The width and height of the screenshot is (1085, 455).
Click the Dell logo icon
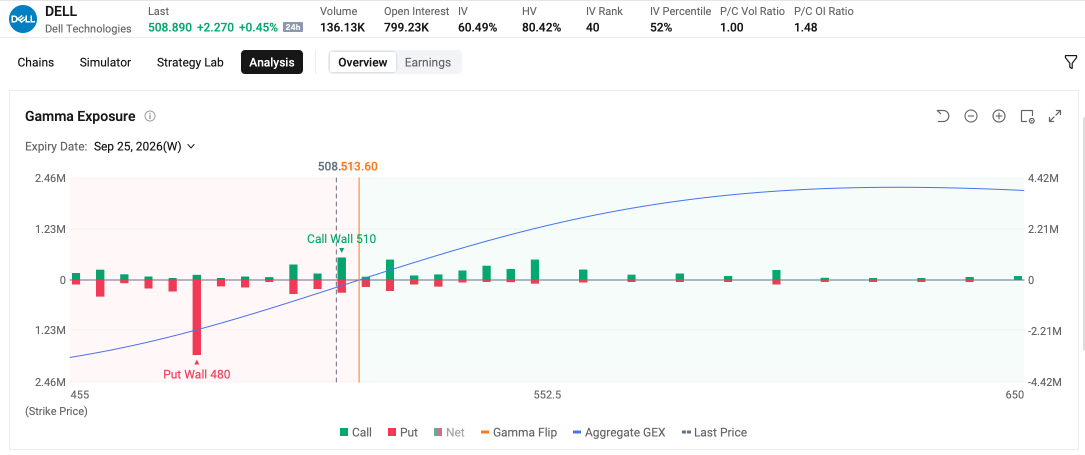point(23,19)
